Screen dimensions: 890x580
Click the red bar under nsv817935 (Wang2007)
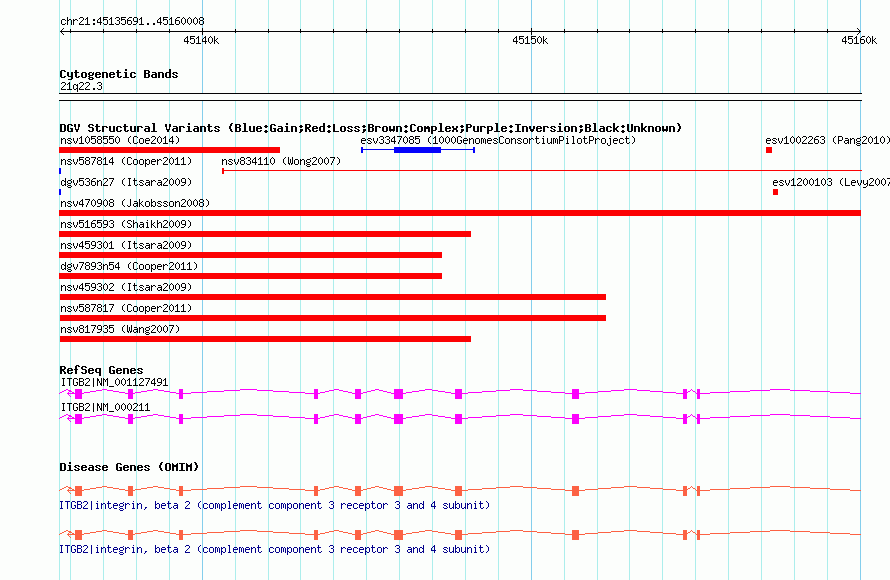tap(265, 339)
